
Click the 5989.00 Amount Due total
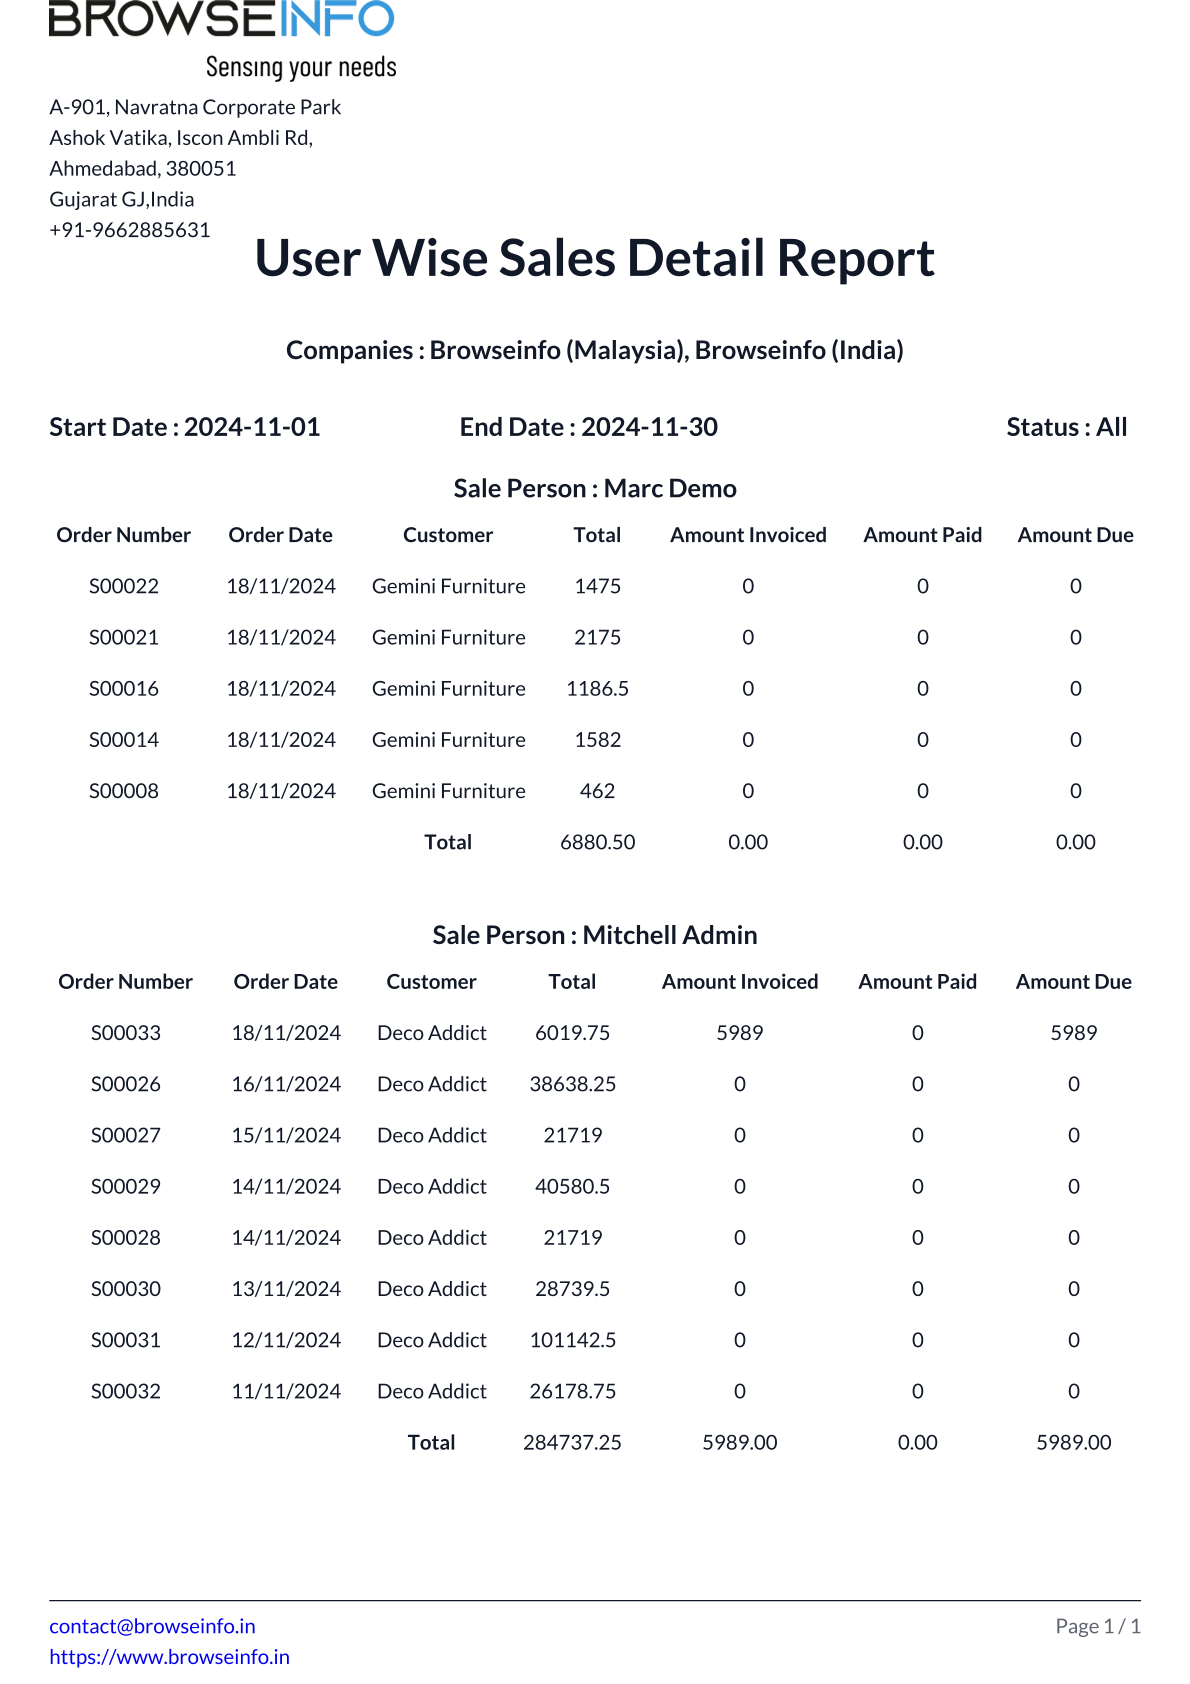click(x=1073, y=1442)
